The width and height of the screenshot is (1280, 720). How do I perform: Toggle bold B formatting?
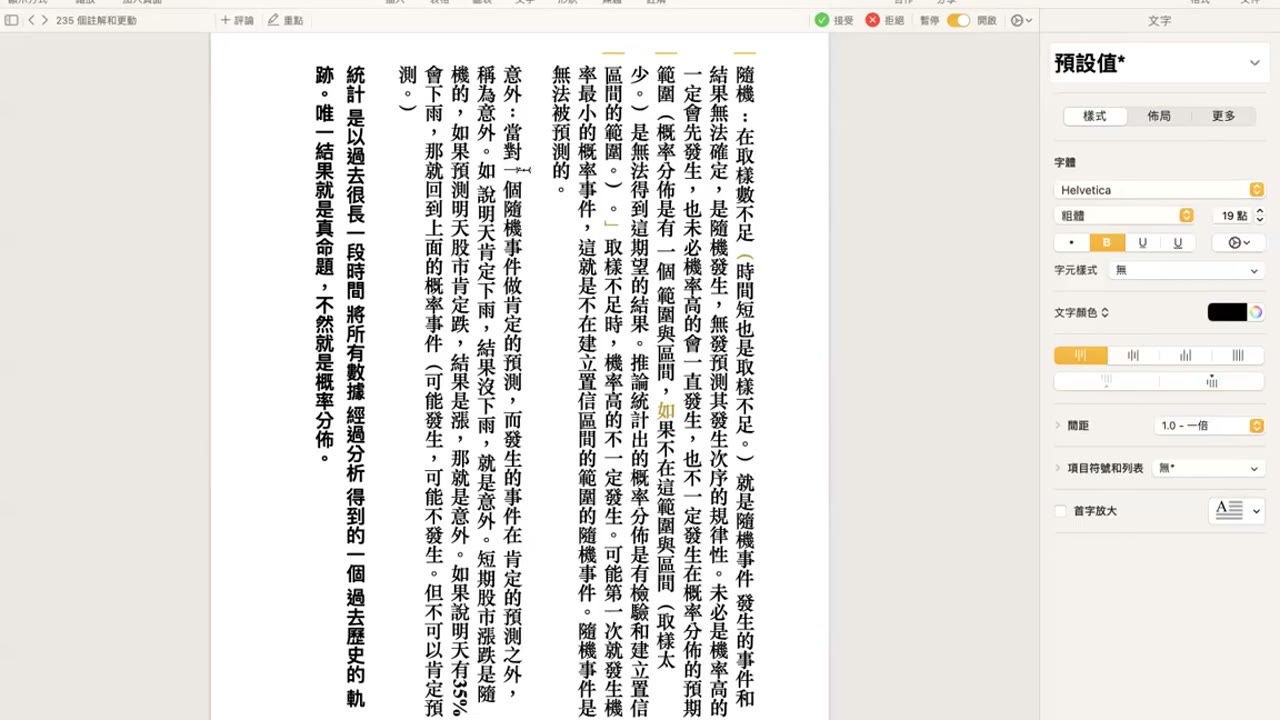[1107, 243]
